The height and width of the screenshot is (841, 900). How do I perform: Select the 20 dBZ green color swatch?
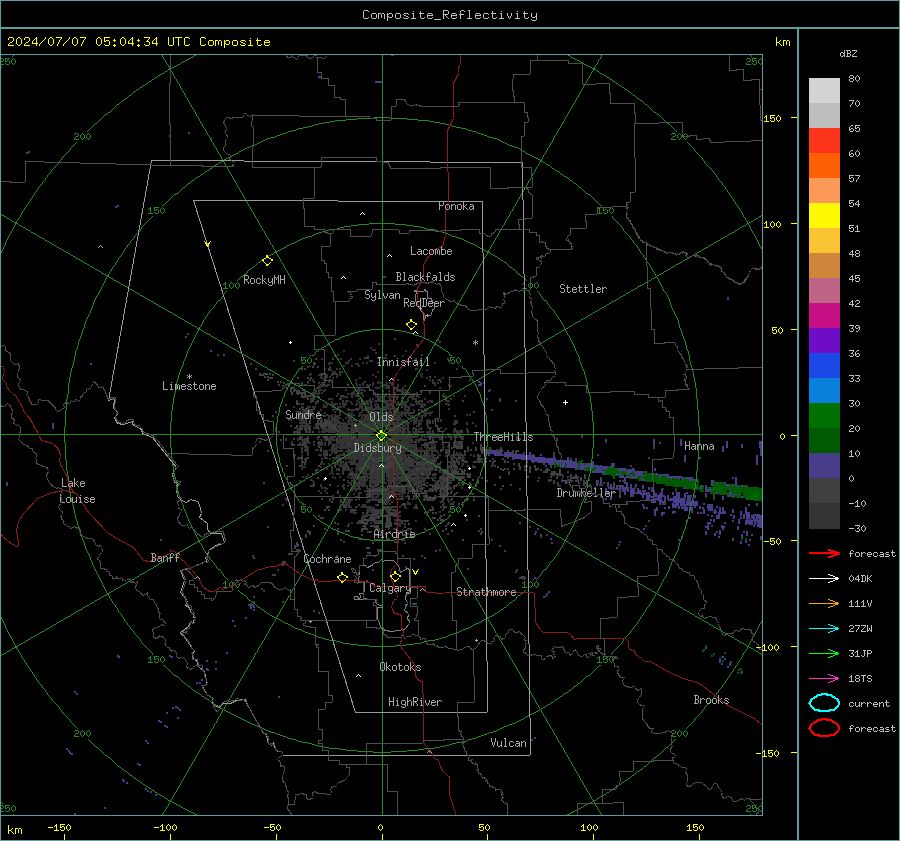pyautogui.click(x=824, y=416)
